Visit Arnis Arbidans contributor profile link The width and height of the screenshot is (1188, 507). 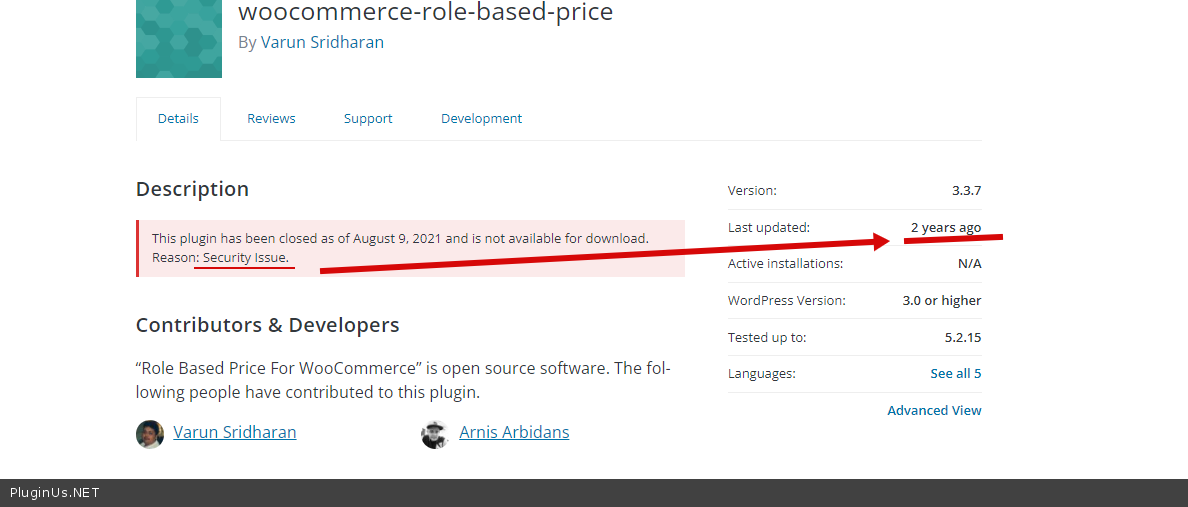click(x=514, y=432)
